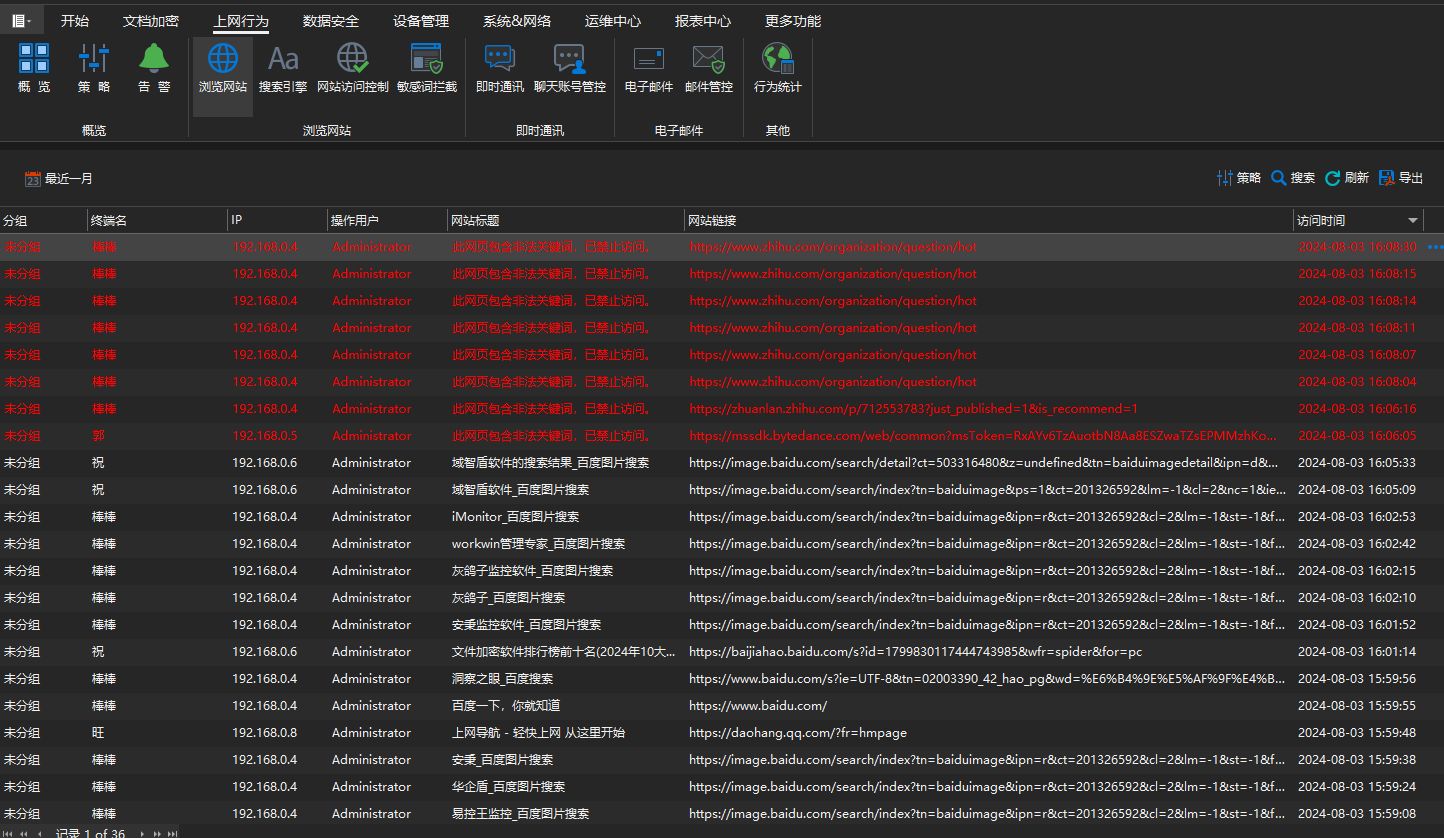
Task: Switch to the 开始 tab
Action: [x=75, y=21]
